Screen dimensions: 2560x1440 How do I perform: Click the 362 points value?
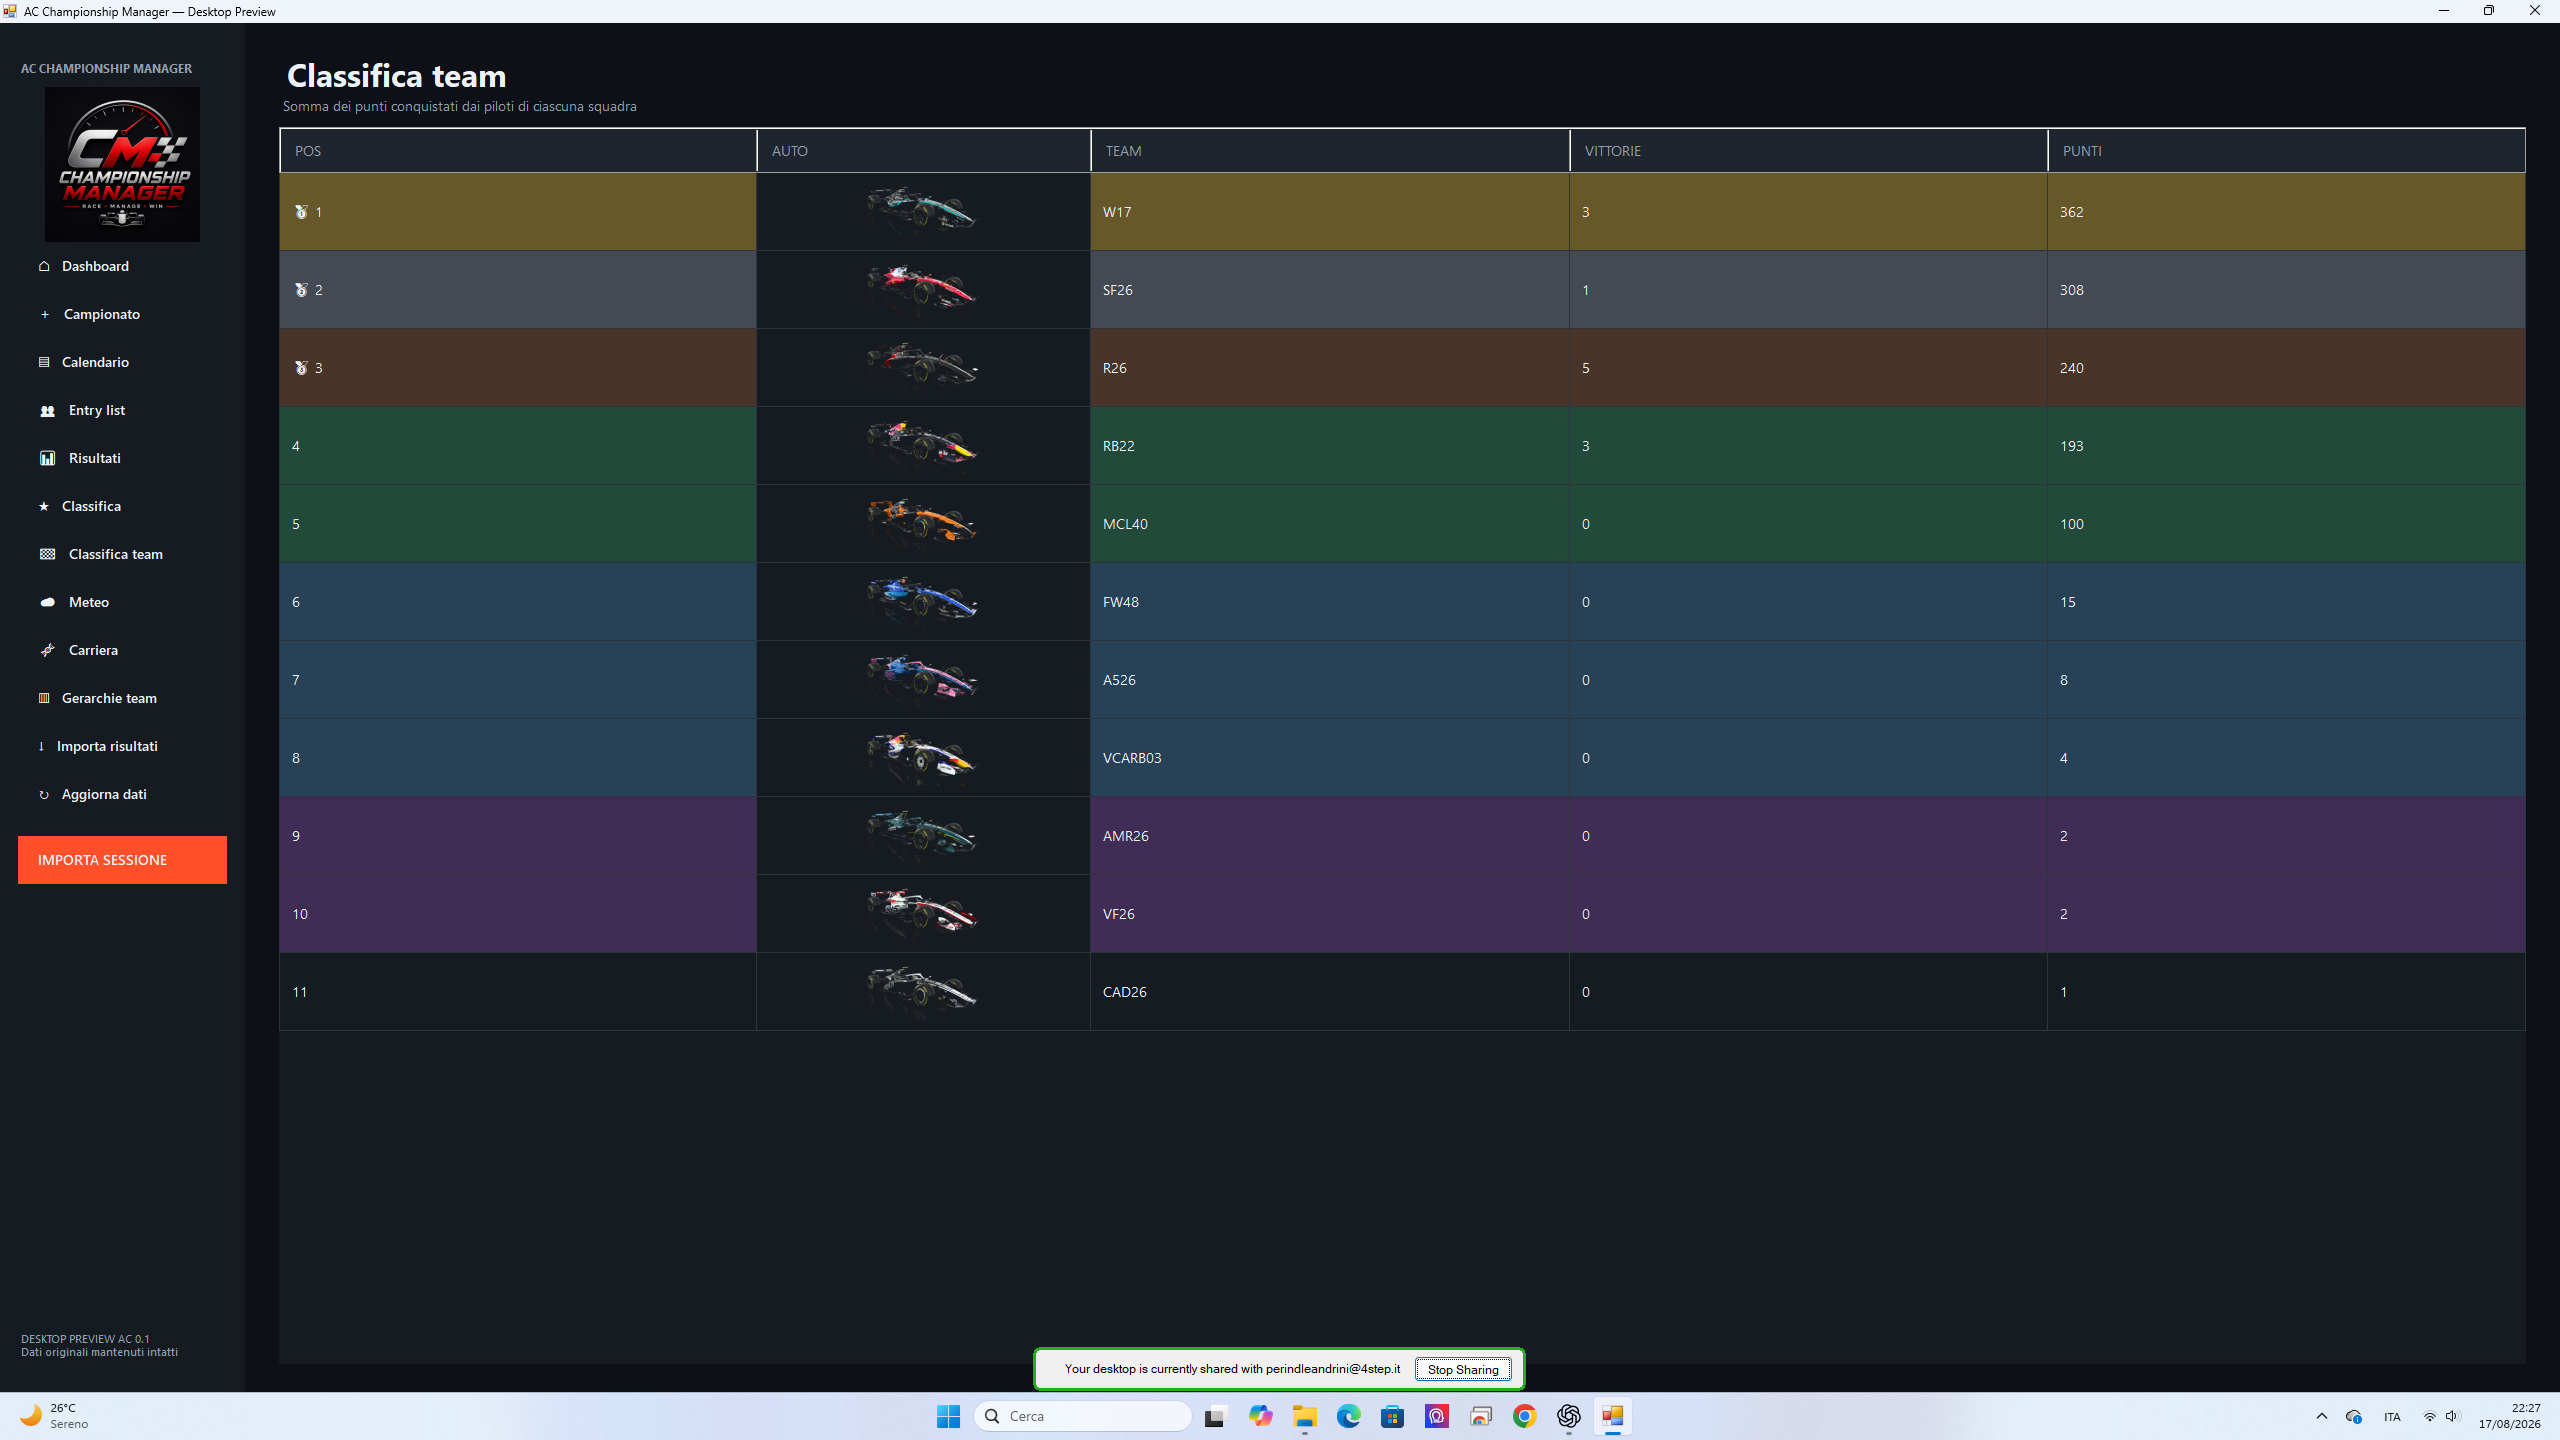[x=2071, y=212]
